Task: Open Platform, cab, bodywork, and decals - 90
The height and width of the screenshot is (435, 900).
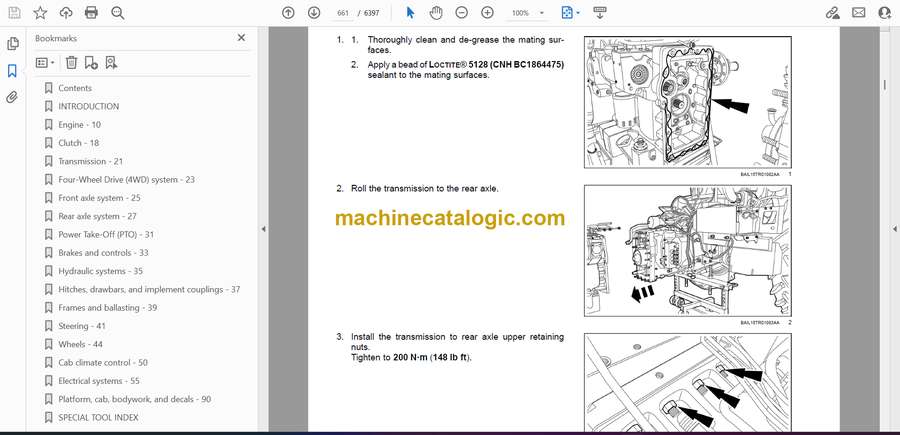Action: click(134, 399)
